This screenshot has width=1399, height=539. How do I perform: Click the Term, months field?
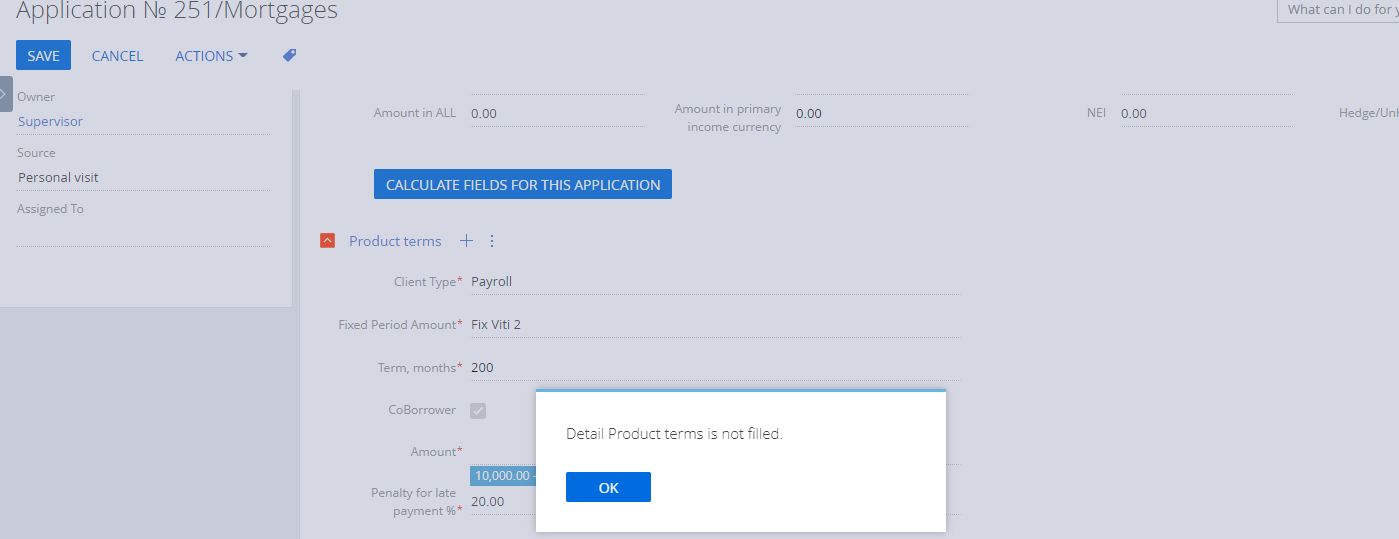pyautogui.click(x=715, y=368)
